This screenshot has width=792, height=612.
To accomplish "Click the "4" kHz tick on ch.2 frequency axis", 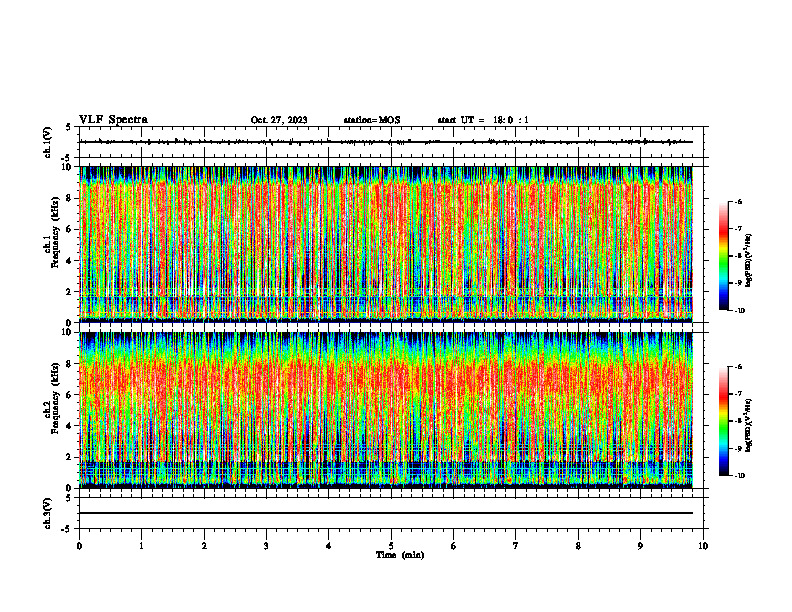I will 70,426.
